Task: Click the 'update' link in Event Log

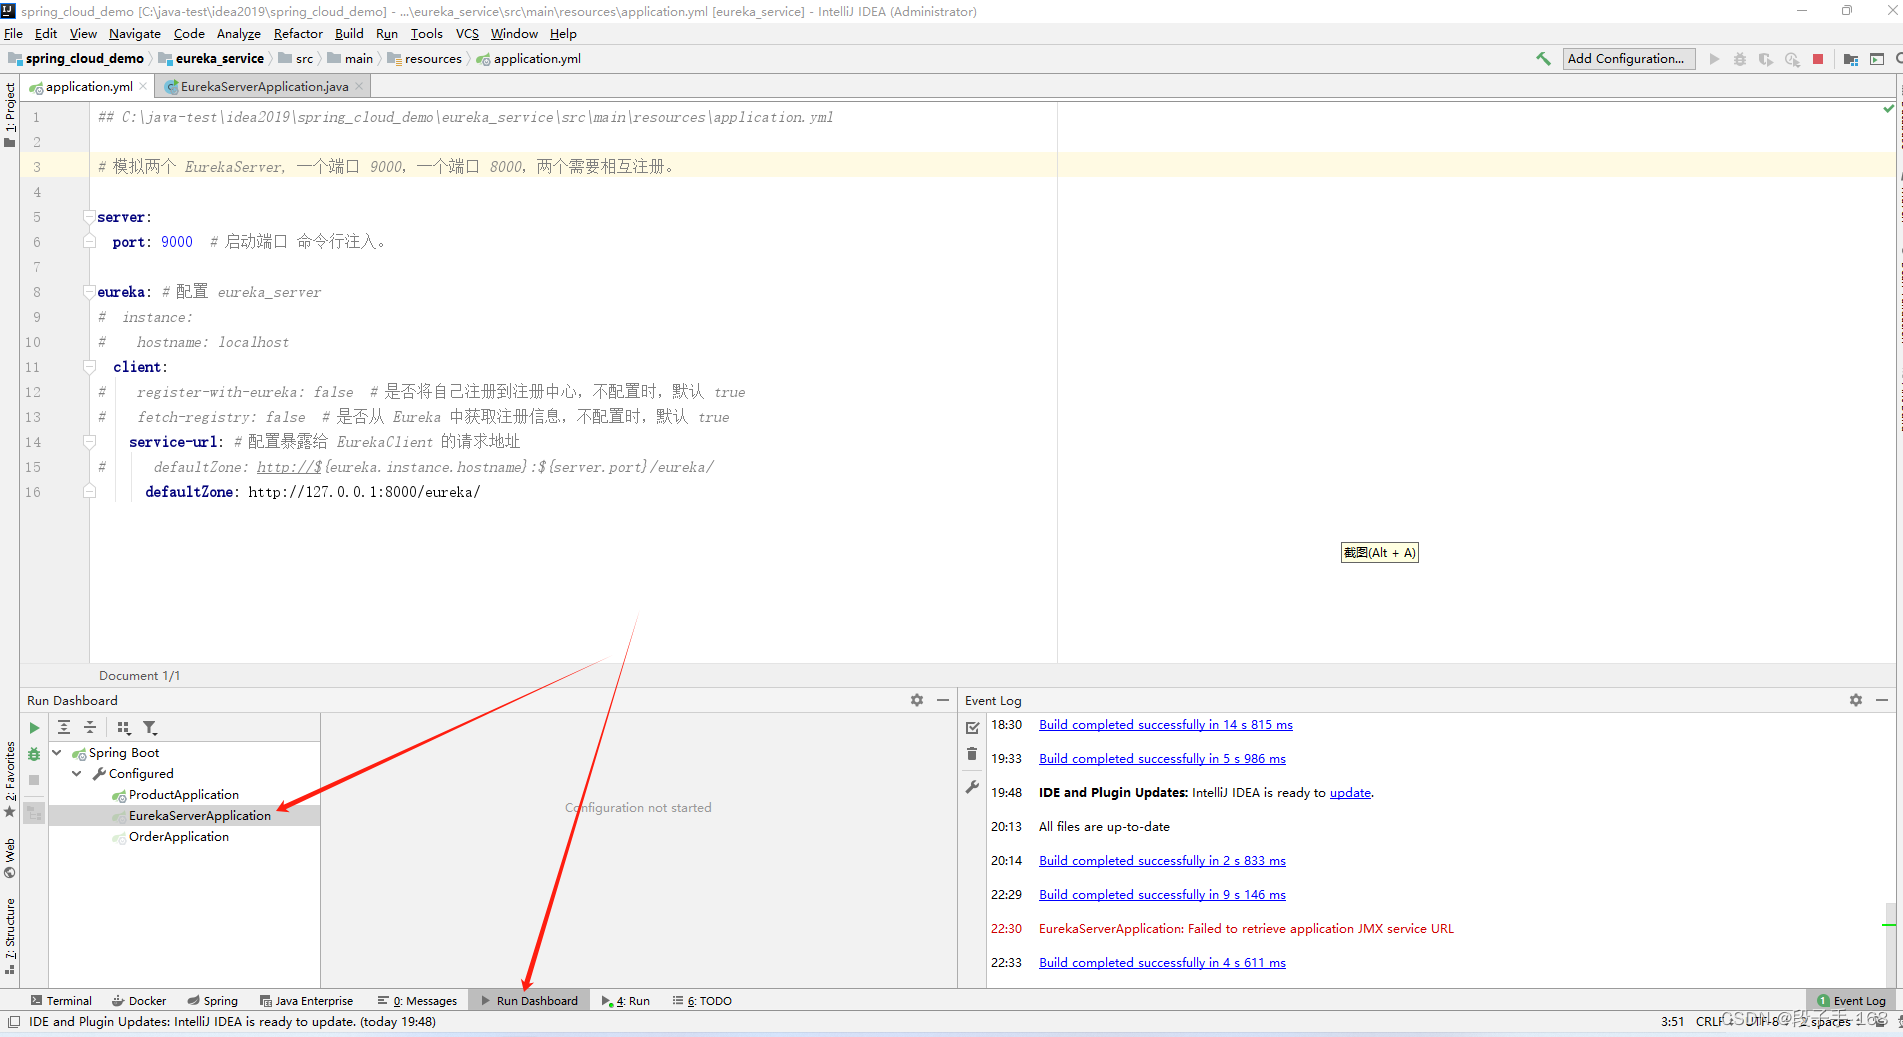Action: (1350, 793)
